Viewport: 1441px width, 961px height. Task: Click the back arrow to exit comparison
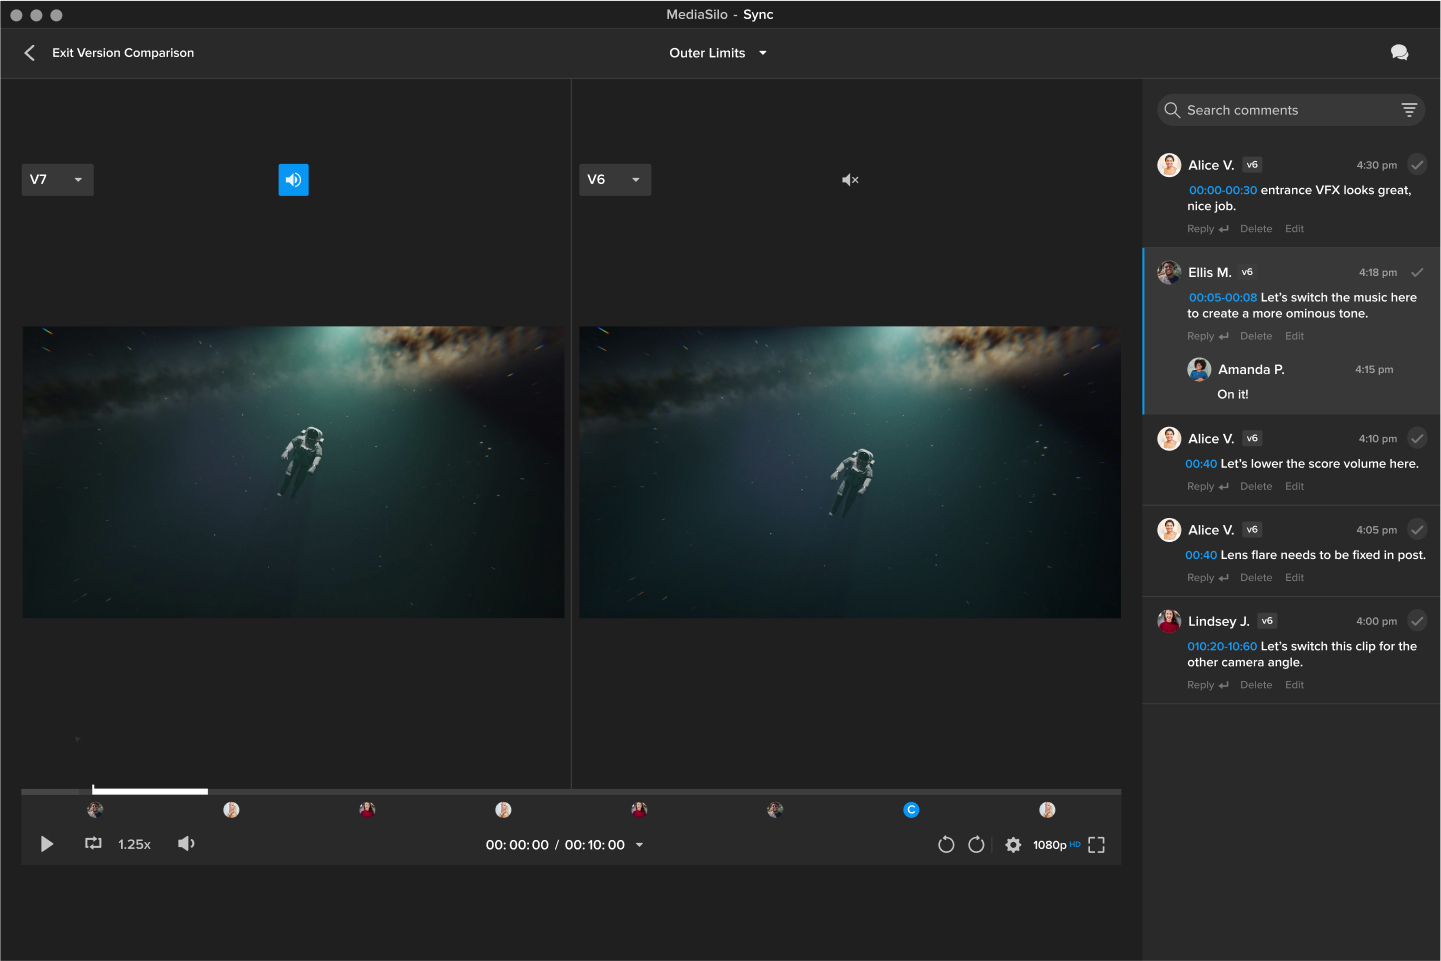29,52
